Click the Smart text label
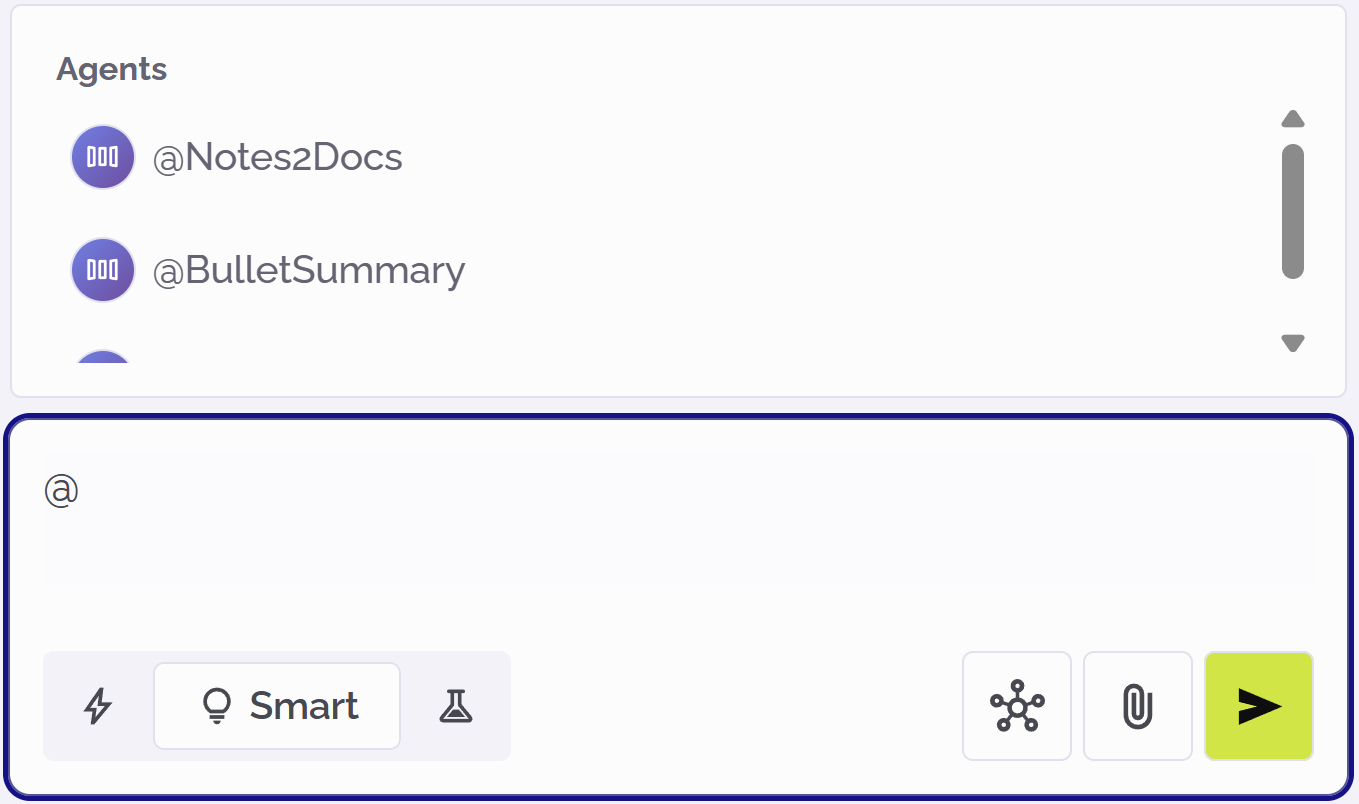This screenshot has height=804, width=1359. (x=304, y=706)
